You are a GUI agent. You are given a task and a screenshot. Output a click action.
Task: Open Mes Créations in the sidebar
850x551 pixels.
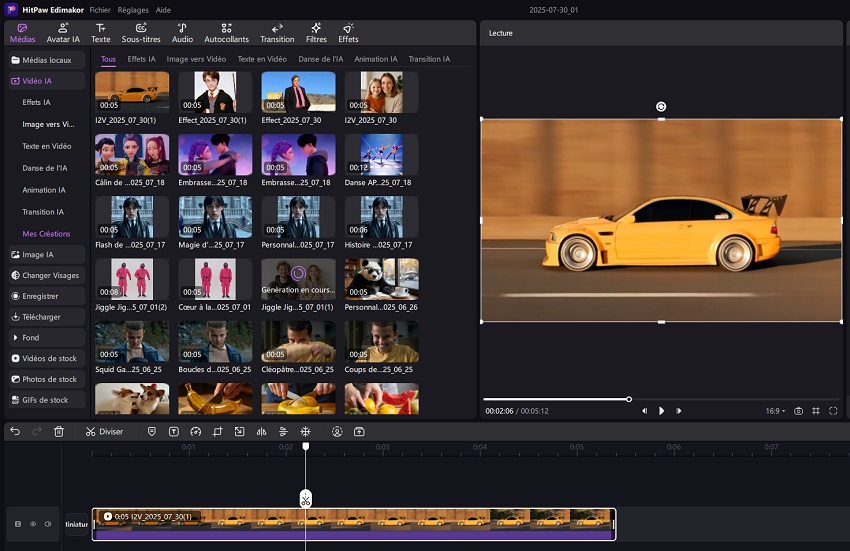click(x=46, y=233)
